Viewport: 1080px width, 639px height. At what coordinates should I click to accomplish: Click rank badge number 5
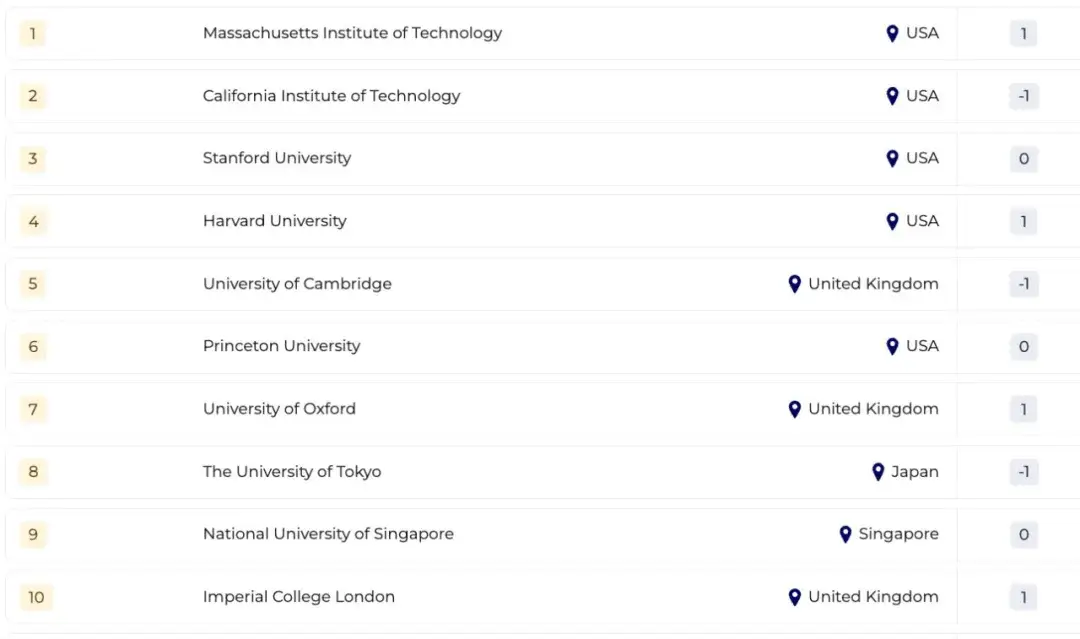33,284
